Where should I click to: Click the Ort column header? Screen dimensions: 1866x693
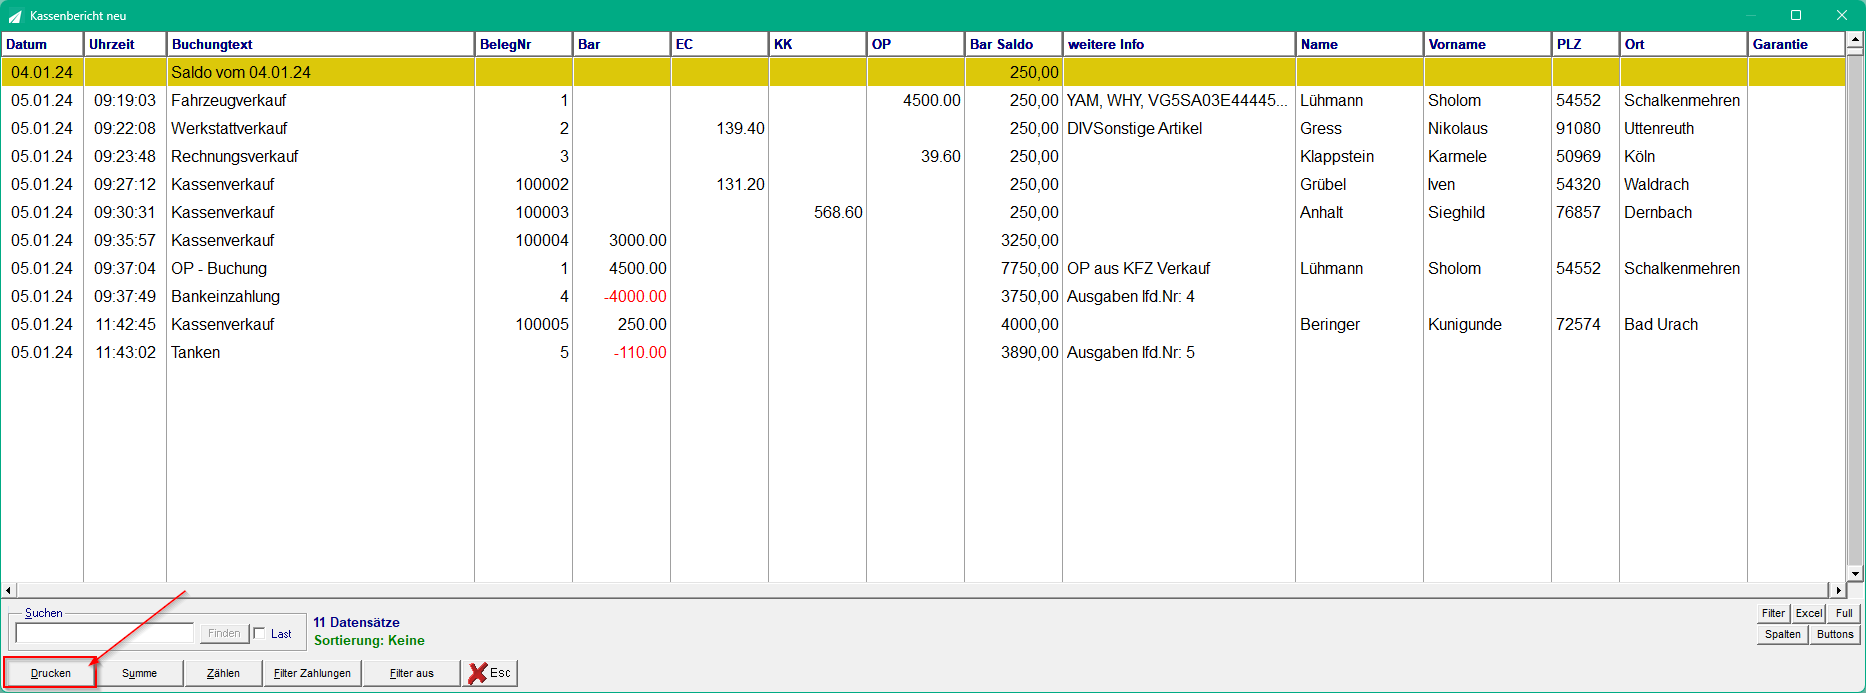pos(1684,44)
